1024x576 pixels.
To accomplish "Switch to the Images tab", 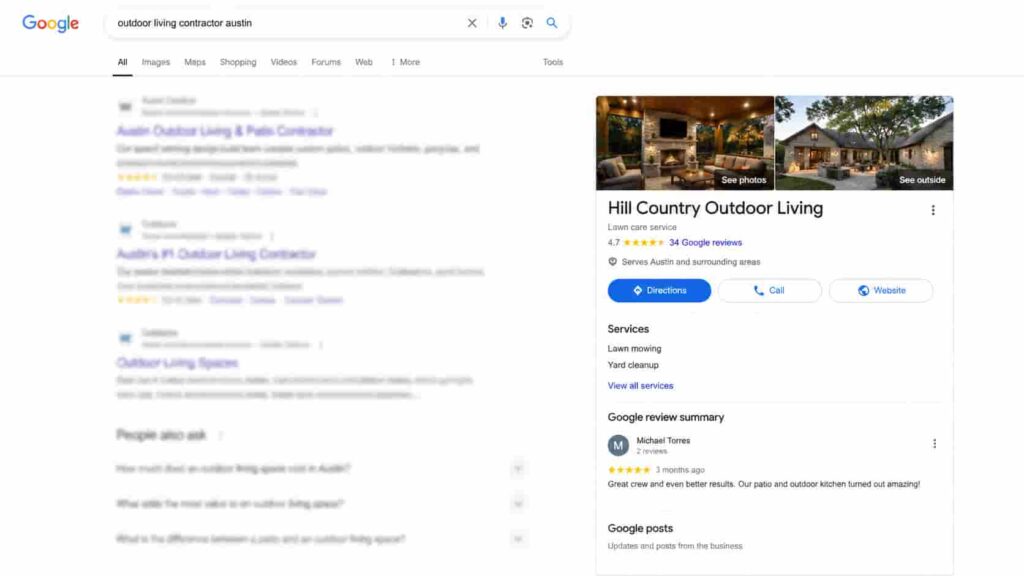I will 155,62.
